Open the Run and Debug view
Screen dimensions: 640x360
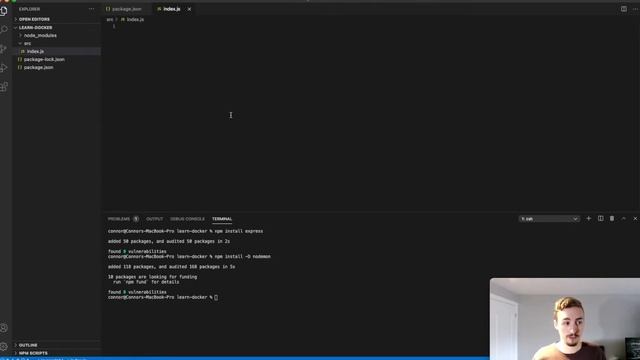pyautogui.click(x=4, y=68)
